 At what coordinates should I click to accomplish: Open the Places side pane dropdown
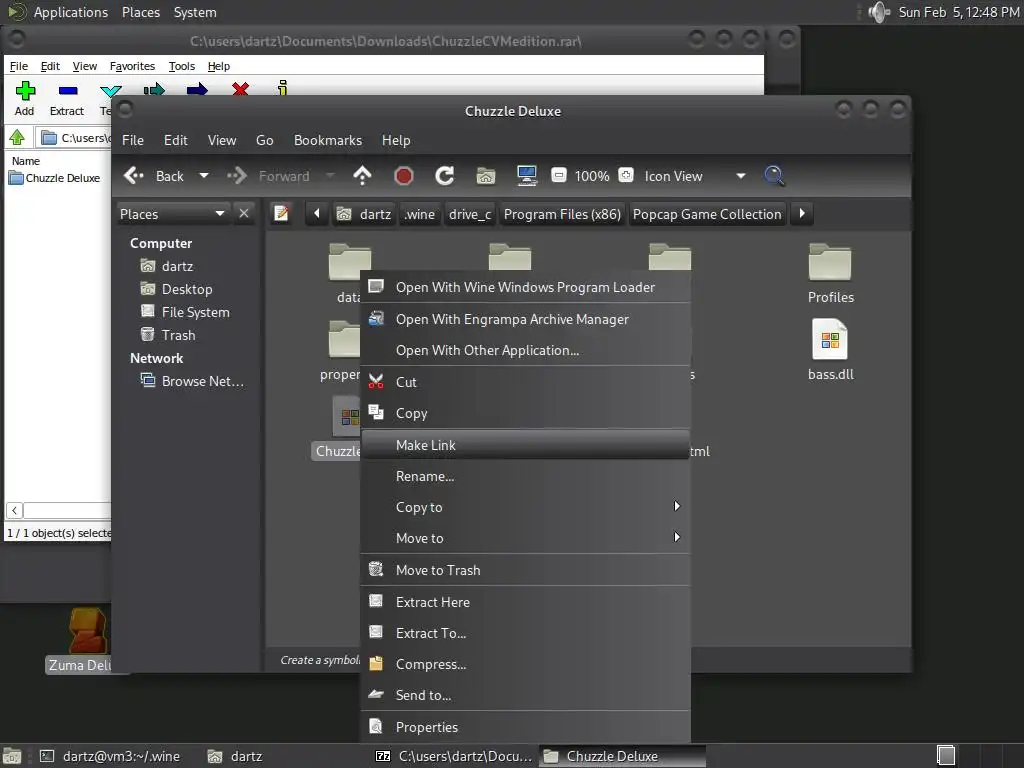point(172,214)
